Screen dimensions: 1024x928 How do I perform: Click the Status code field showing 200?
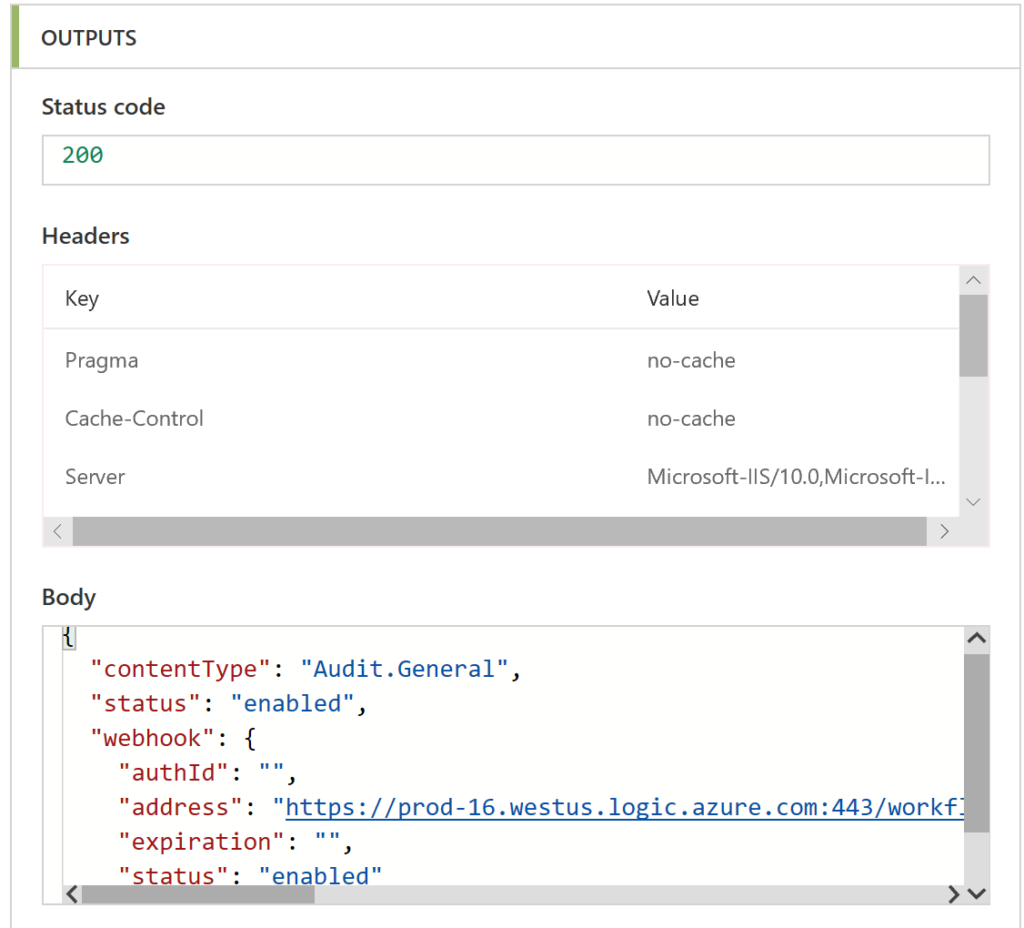(514, 159)
